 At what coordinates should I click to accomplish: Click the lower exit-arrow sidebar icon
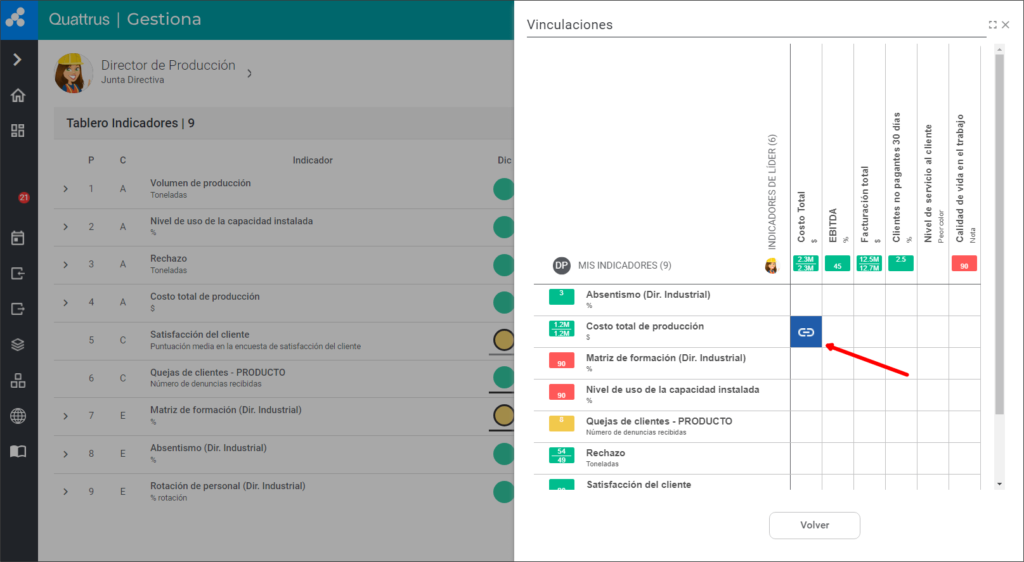click(18, 309)
